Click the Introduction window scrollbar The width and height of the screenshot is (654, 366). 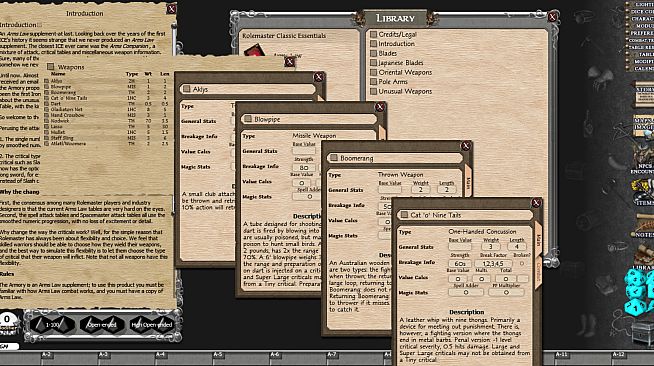tap(174, 40)
